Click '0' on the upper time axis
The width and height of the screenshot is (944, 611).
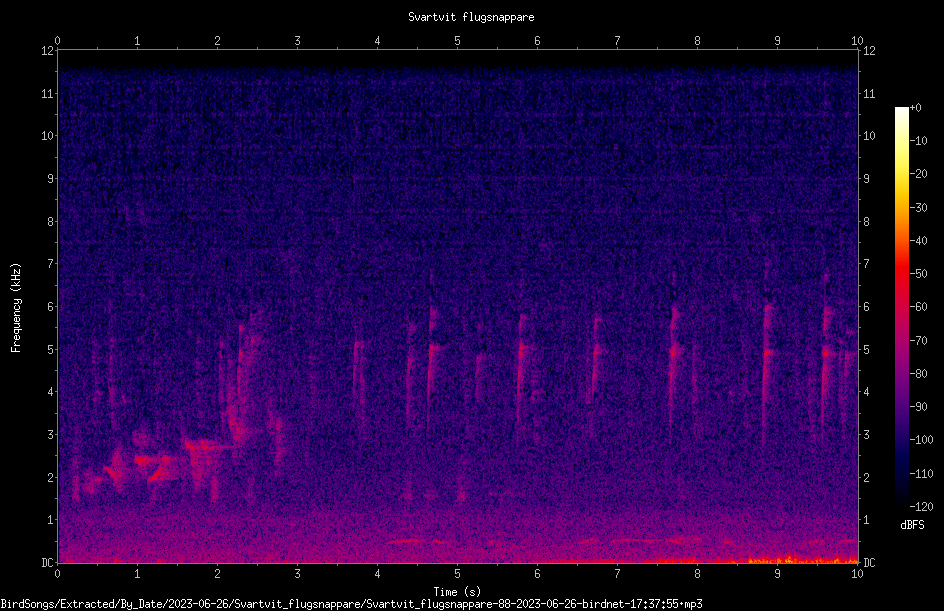(x=57, y=41)
